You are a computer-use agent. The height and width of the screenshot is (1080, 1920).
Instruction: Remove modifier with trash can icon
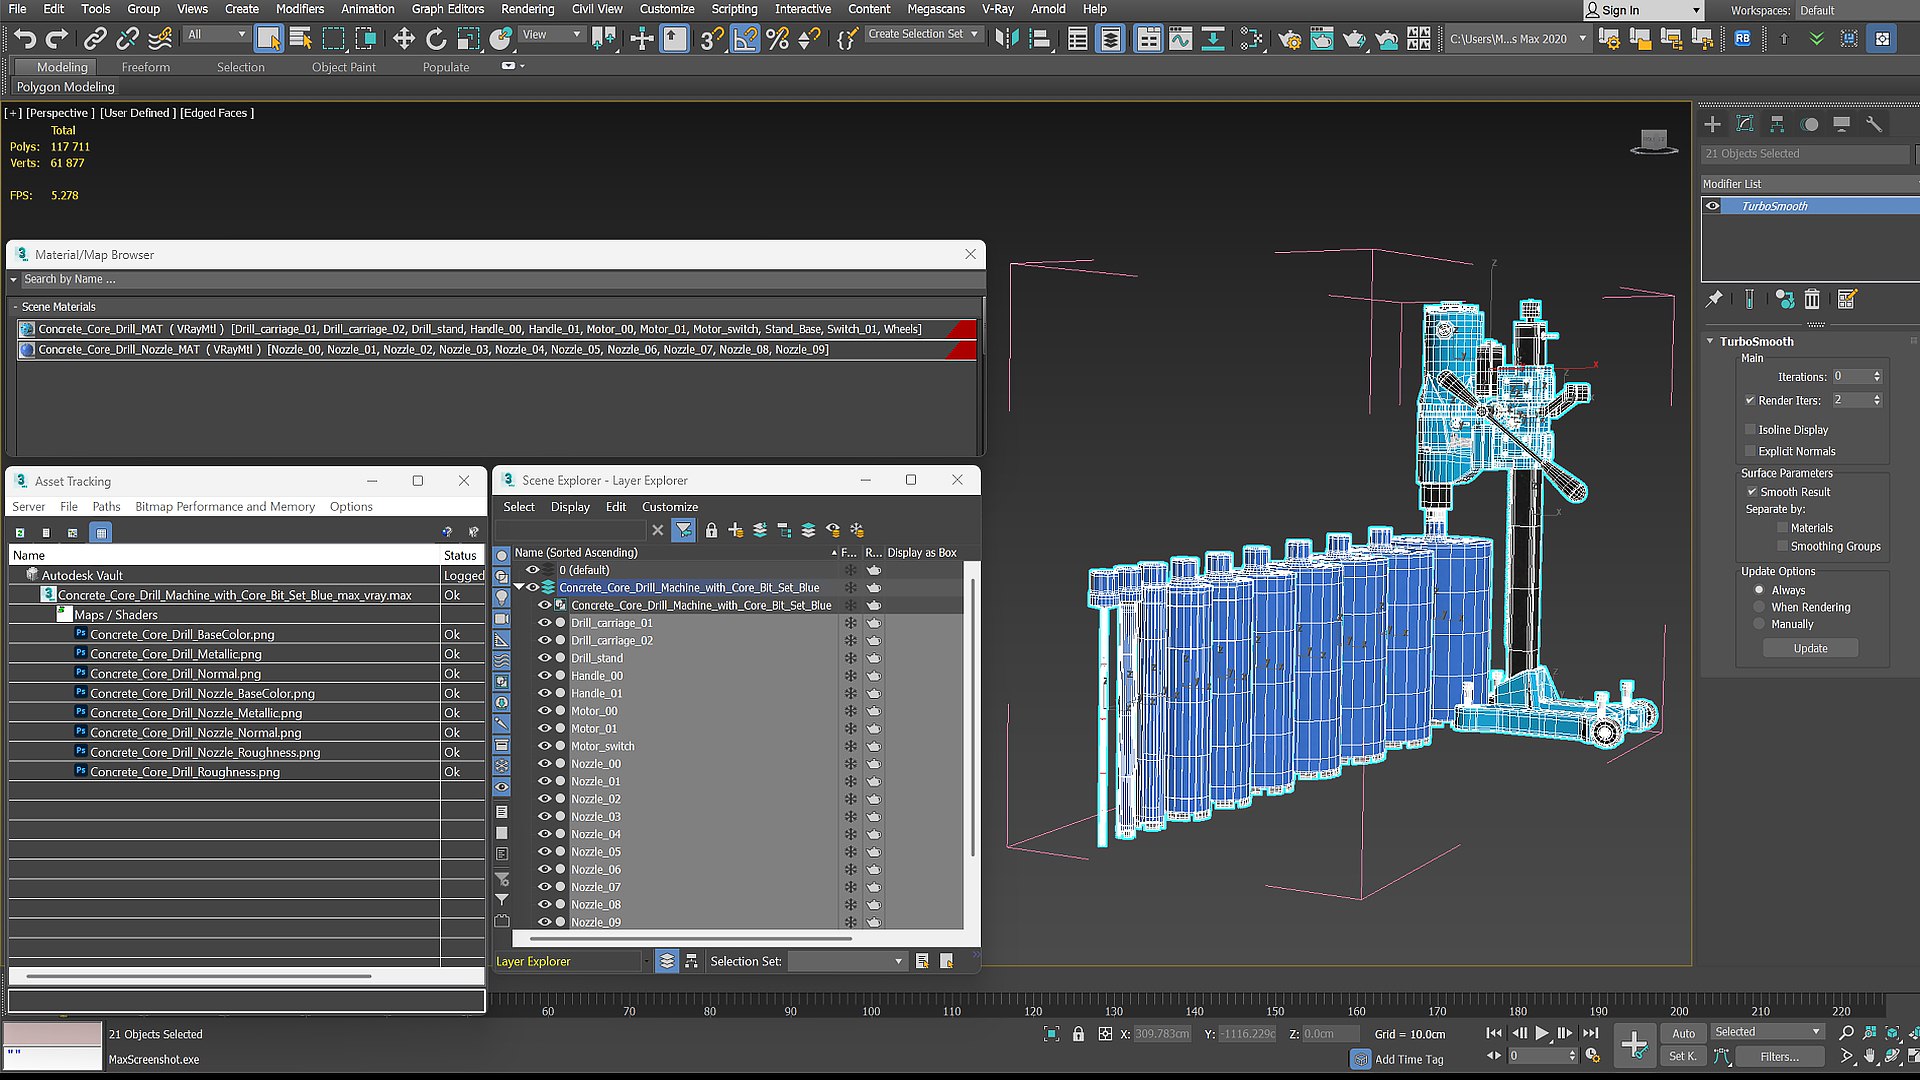tap(1812, 299)
